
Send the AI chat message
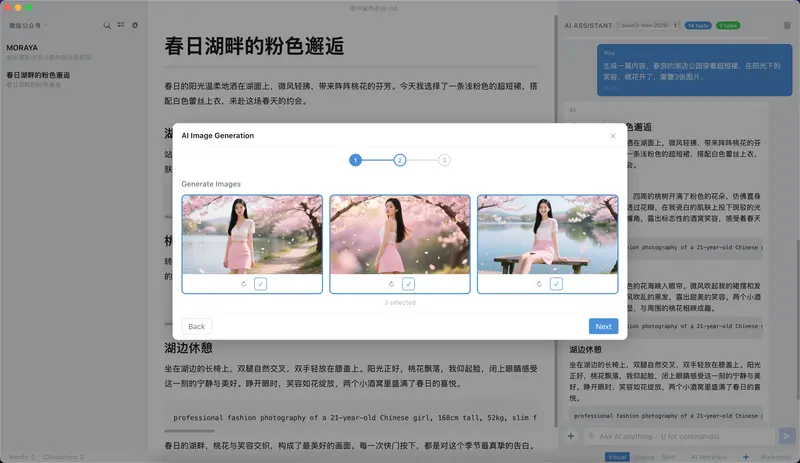tap(787, 436)
